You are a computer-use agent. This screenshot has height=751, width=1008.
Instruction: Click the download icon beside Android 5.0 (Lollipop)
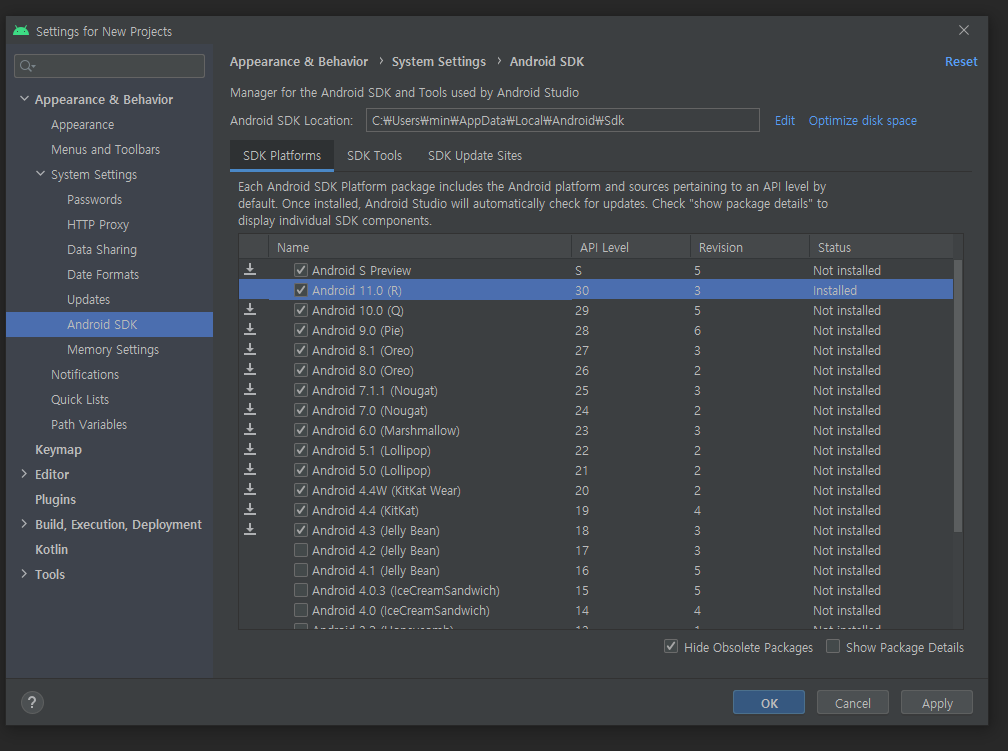(250, 469)
